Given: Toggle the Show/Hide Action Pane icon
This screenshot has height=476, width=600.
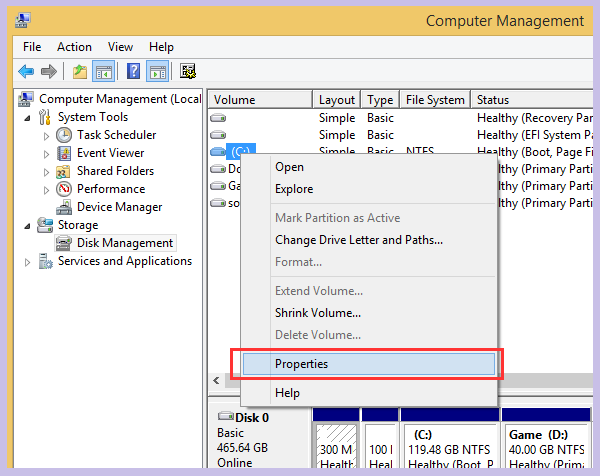Looking at the screenshot, I should pyautogui.click(x=157, y=72).
